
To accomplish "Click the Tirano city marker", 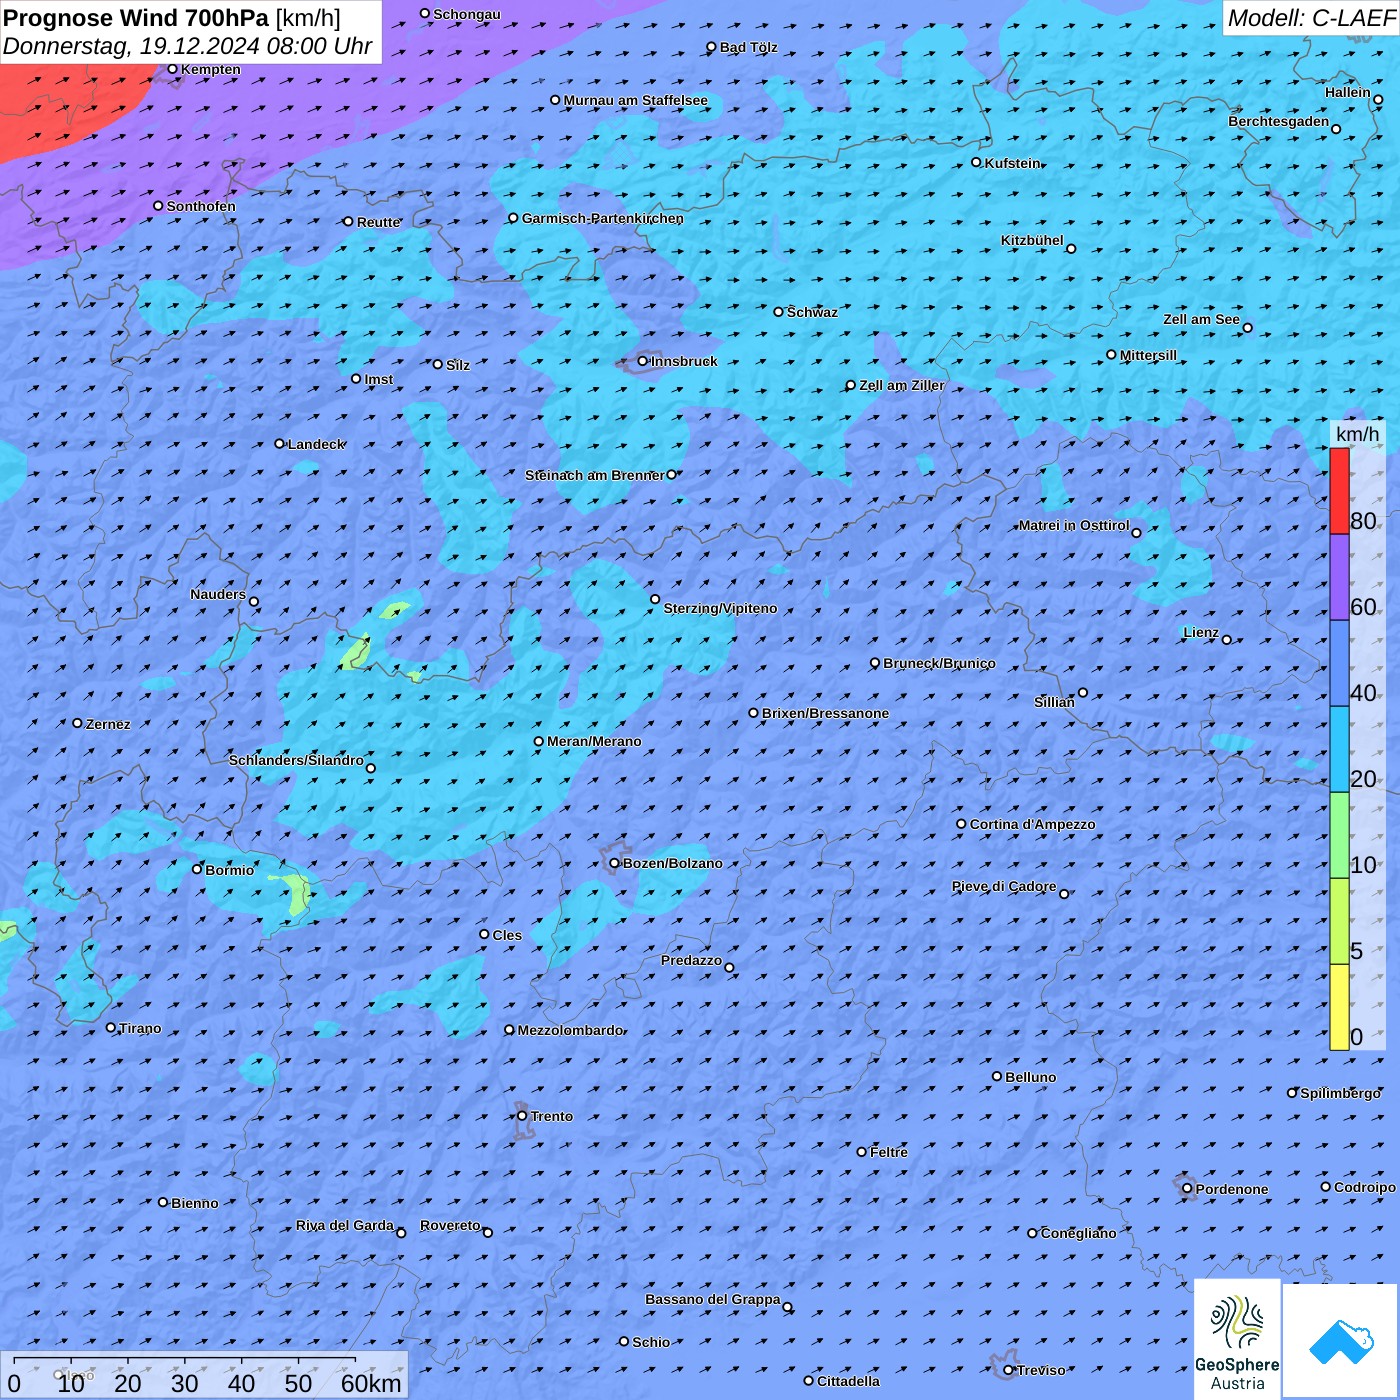I will tap(111, 1027).
